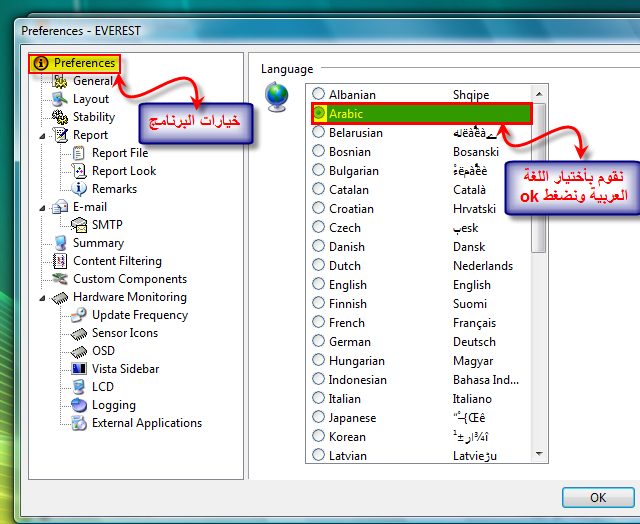Open the Layout settings page
Viewport: 640px width, 524px height.
coord(91,99)
